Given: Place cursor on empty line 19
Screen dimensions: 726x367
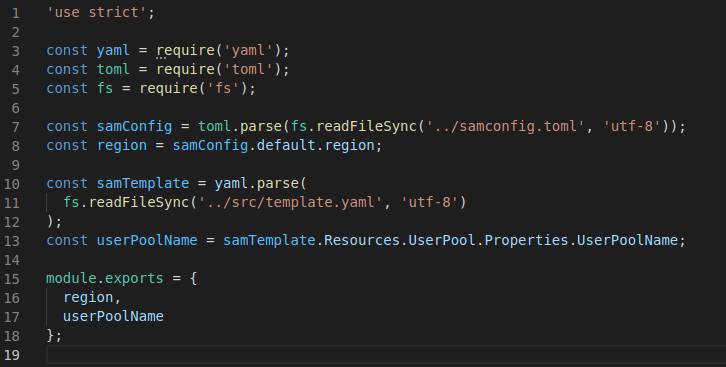Looking at the screenshot, I should tap(386, 355).
